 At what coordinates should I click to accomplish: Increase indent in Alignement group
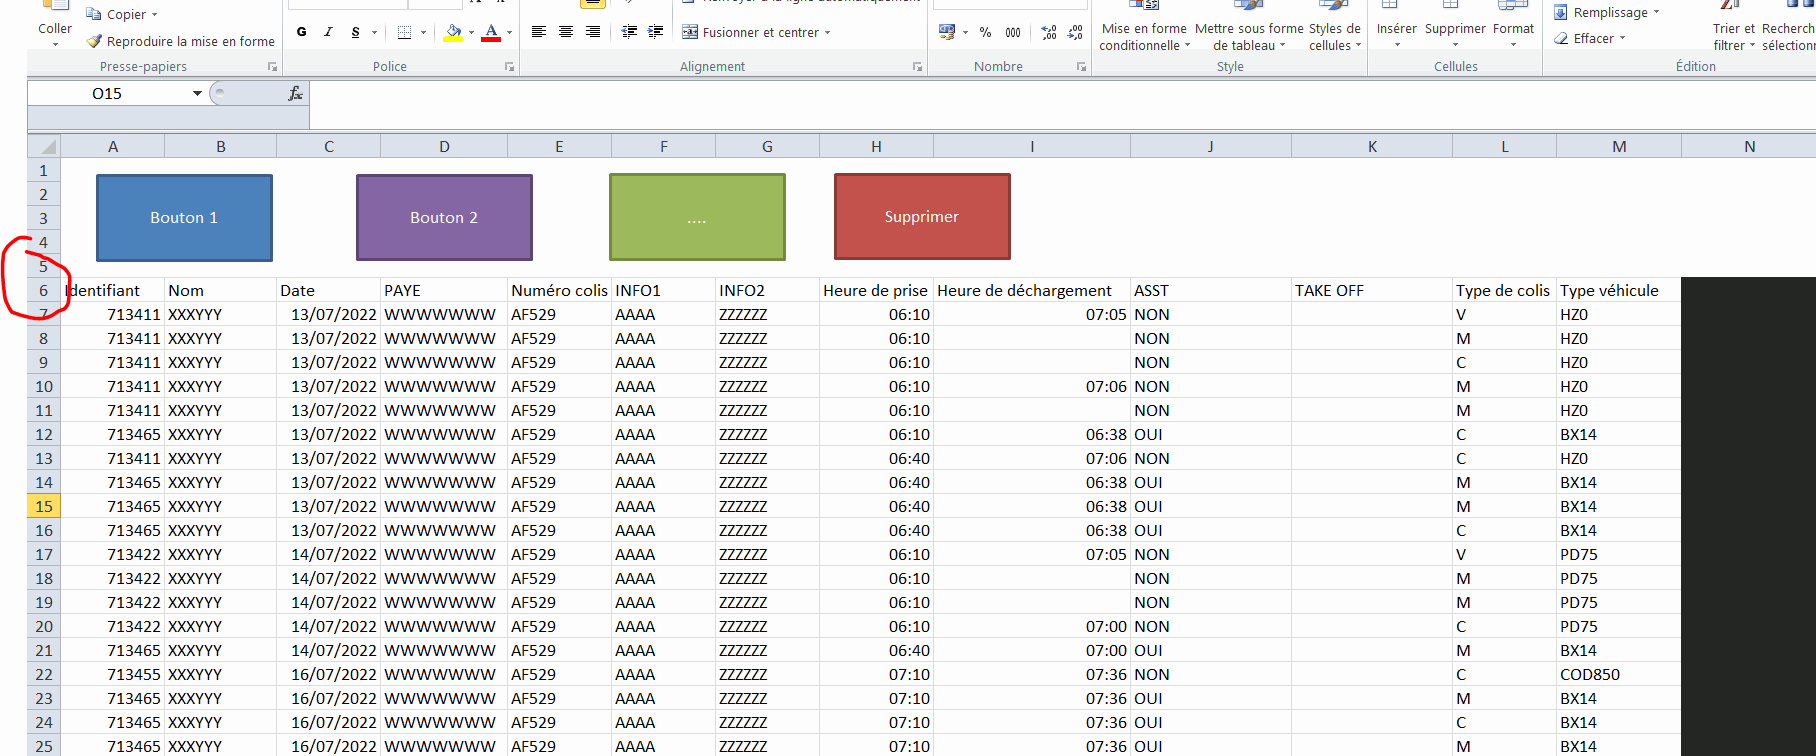[x=656, y=32]
